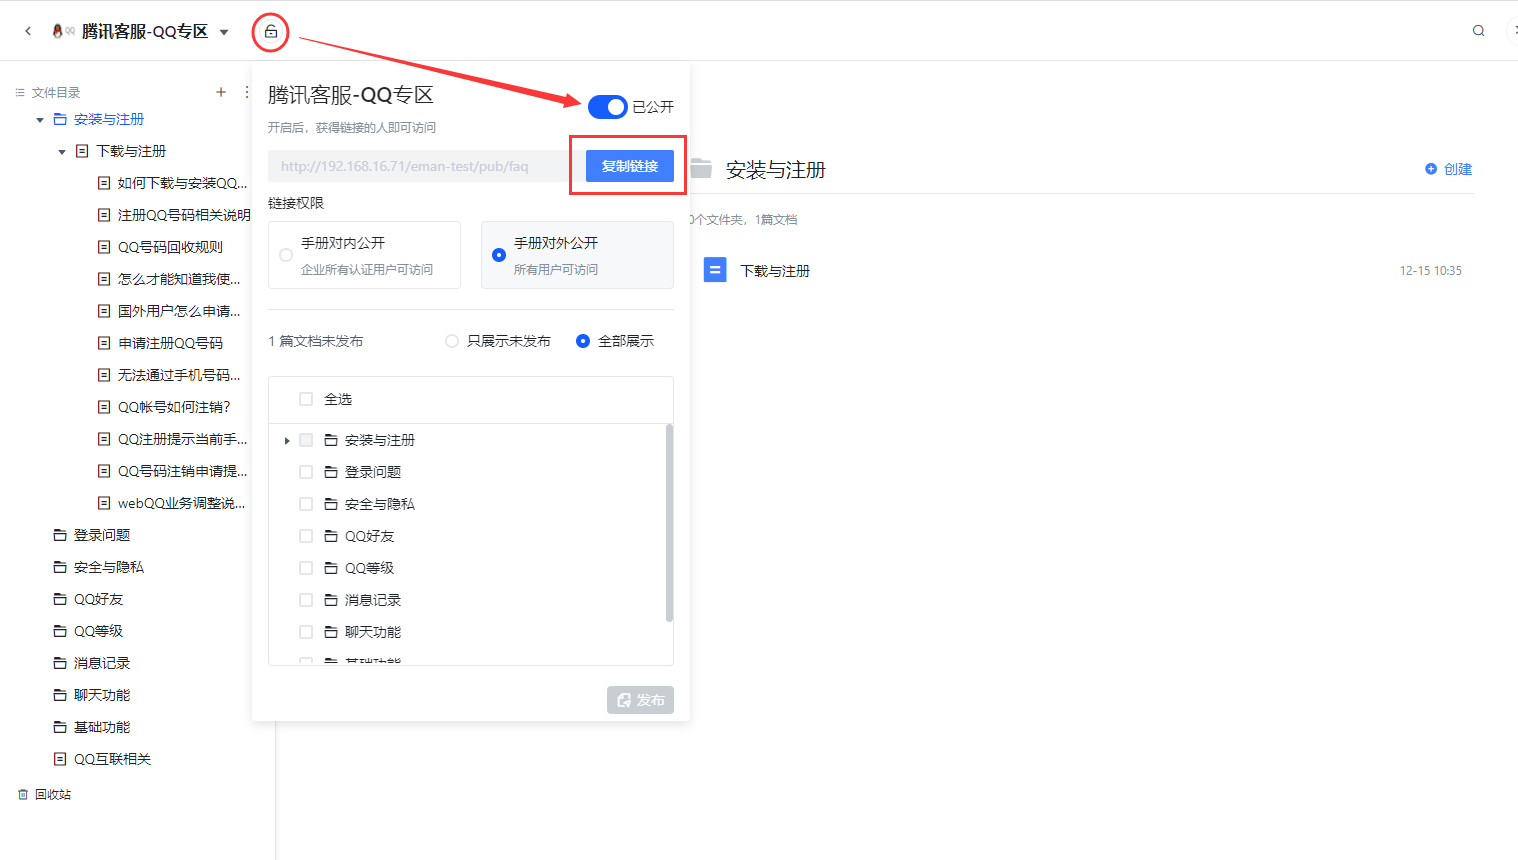
Task: Open the manual title dropdown arrow
Action: coord(224,30)
